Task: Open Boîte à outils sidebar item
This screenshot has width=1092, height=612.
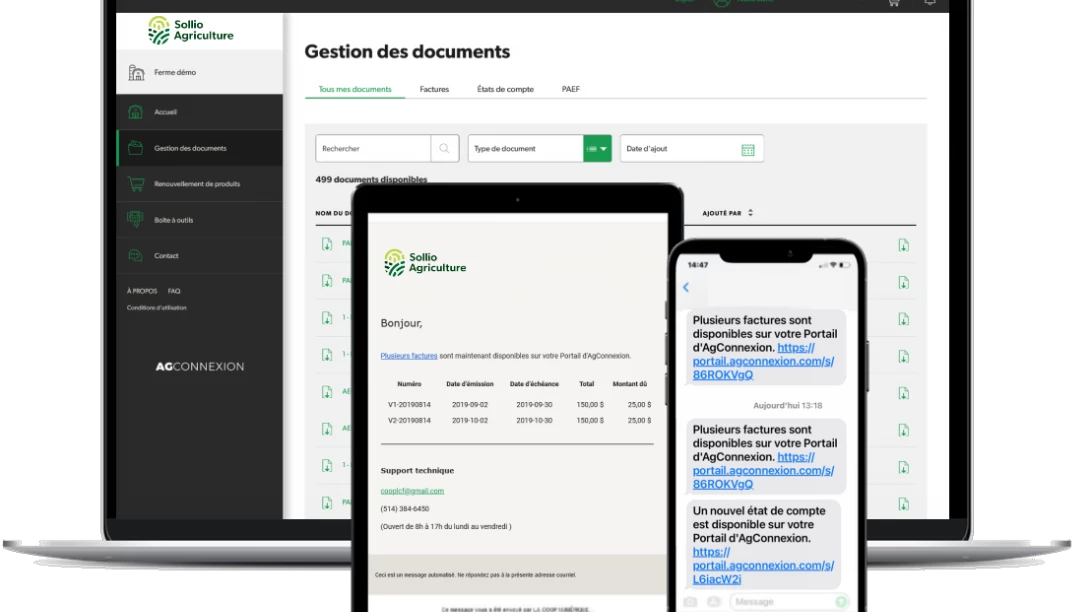Action: pyautogui.click(x=200, y=220)
